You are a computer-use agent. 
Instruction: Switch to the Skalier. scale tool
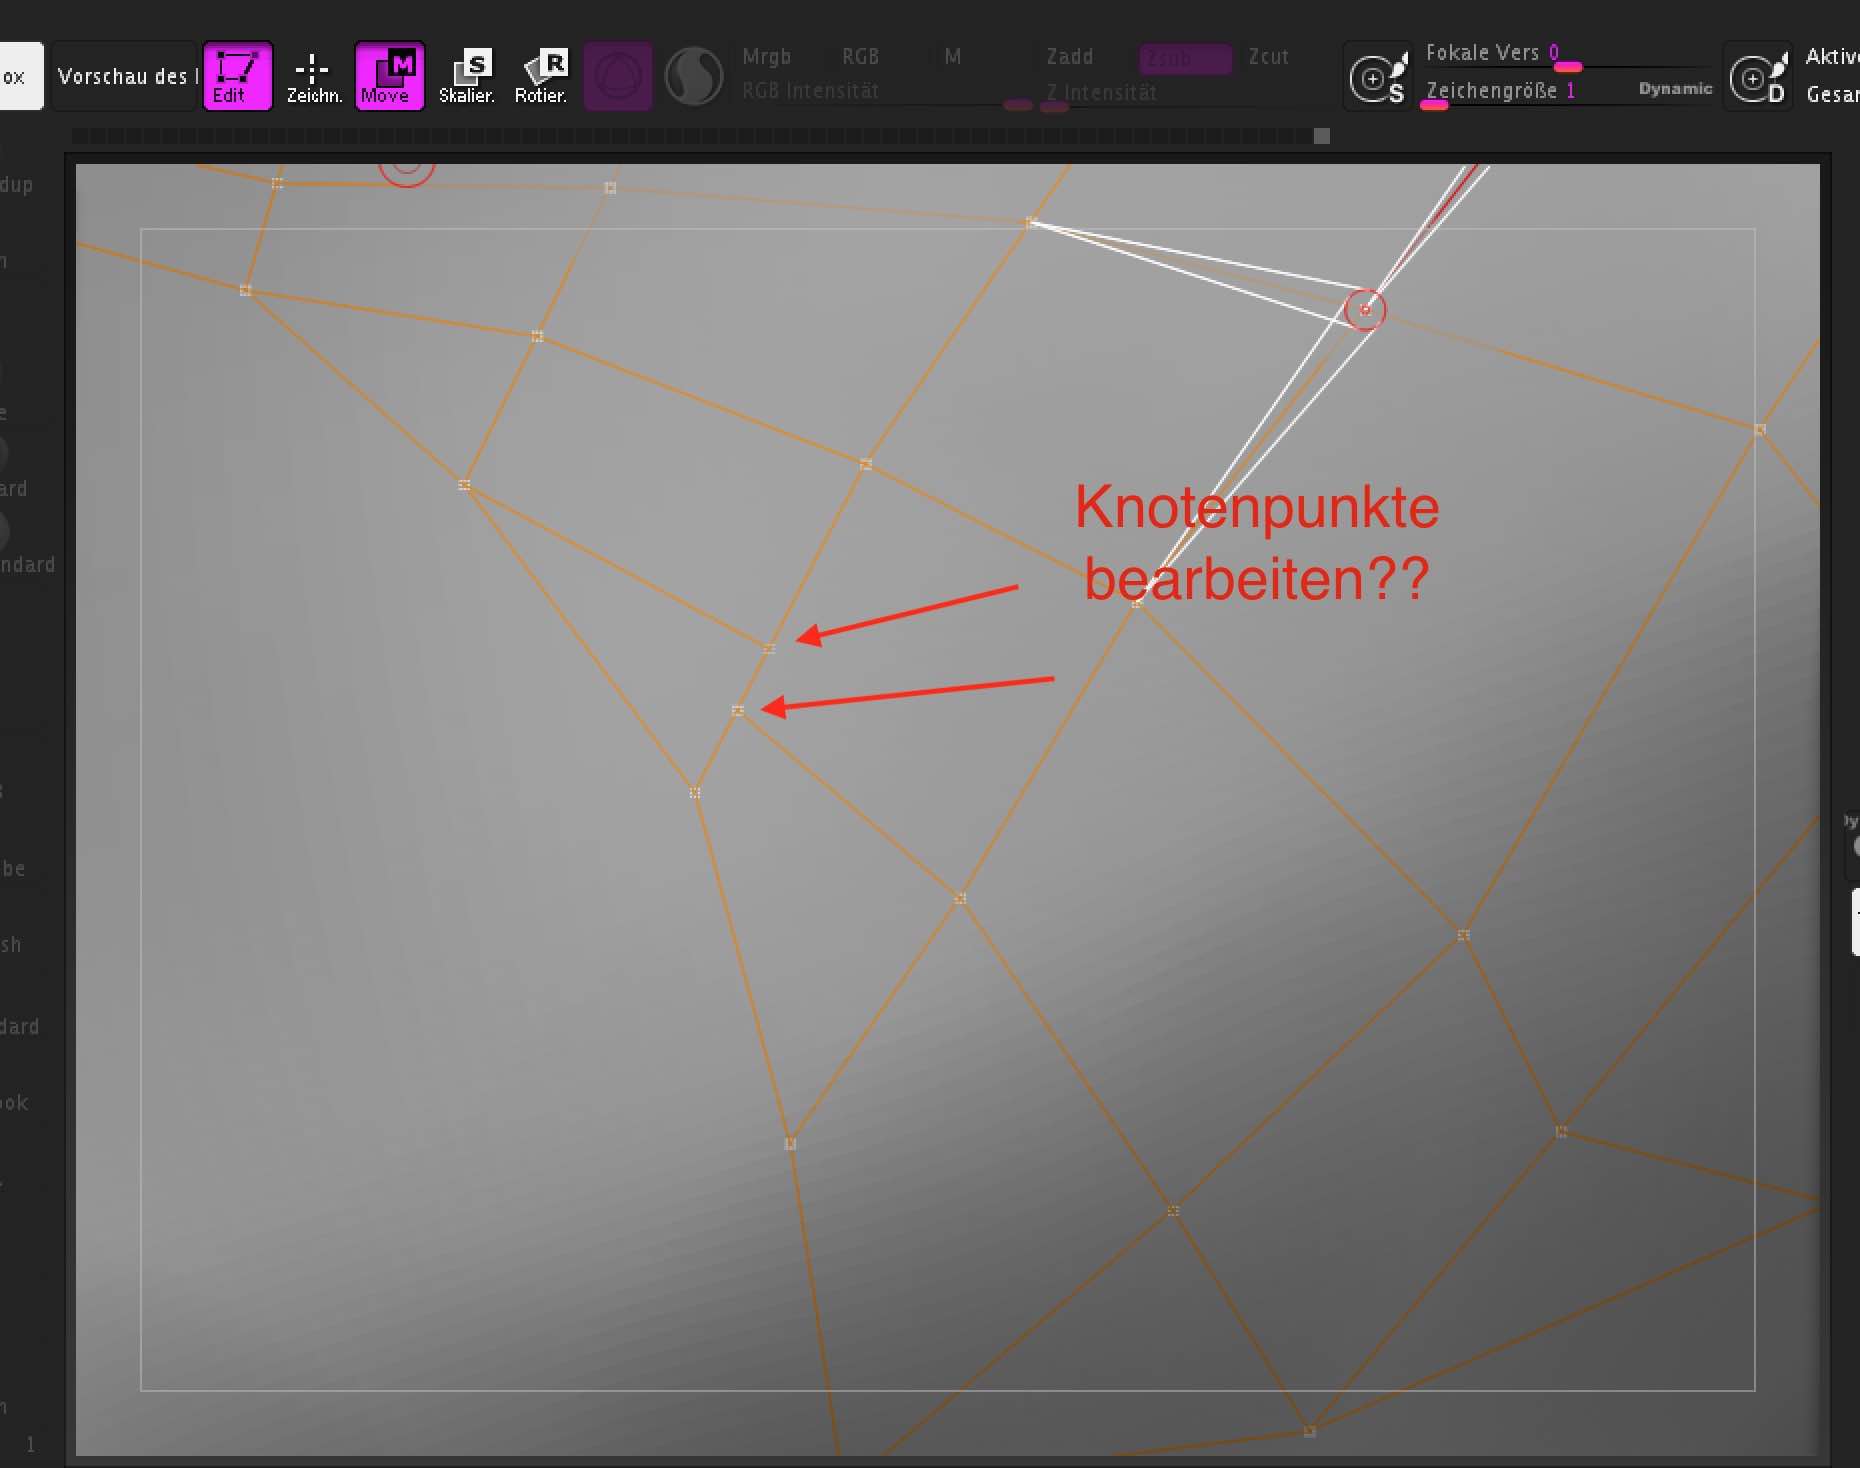point(466,76)
